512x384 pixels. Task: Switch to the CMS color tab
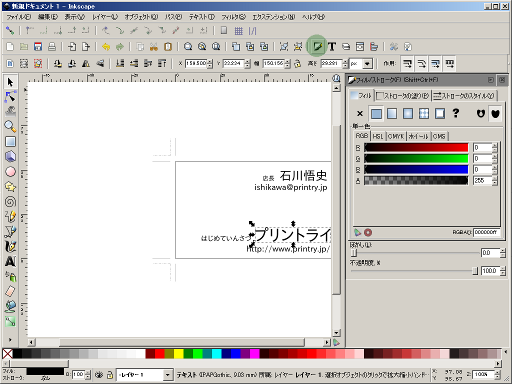439,136
